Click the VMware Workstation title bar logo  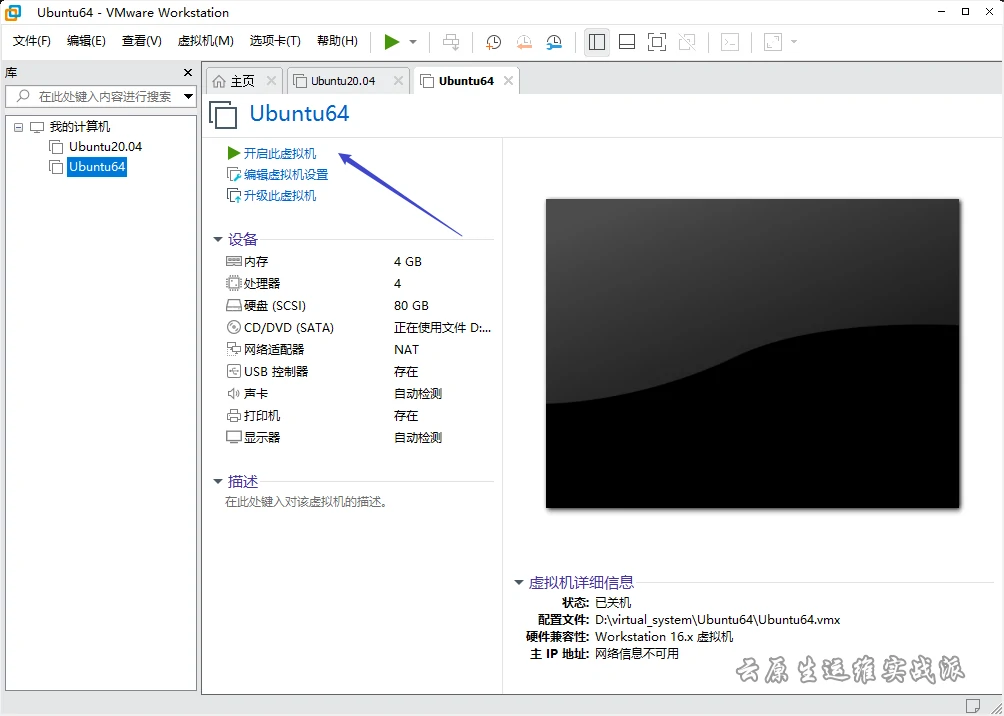13,12
